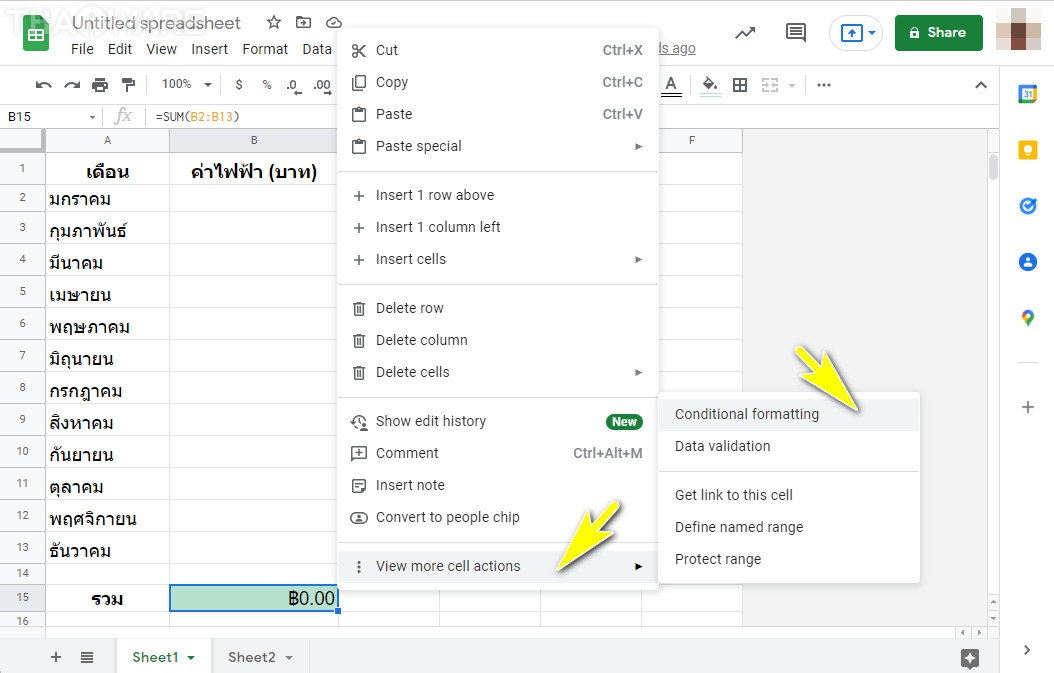Viewport: 1054px width, 673px height.
Task: Expand the merge cells dropdown arrow
Action: (792, 85)
